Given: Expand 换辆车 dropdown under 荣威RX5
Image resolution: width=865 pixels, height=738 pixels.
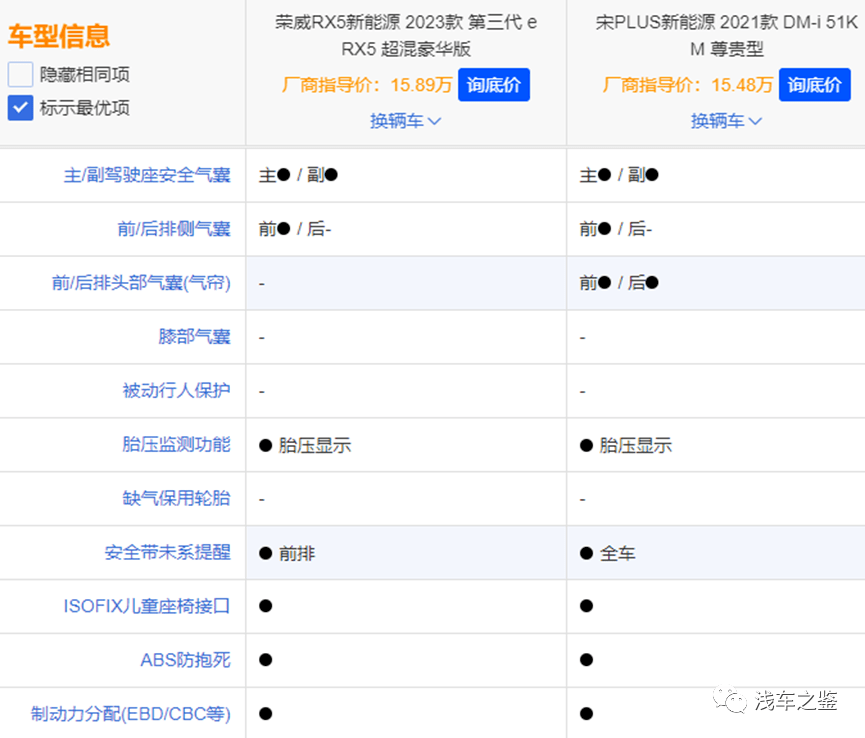Looking at the screenshot, I should click(x=405, y=121).
